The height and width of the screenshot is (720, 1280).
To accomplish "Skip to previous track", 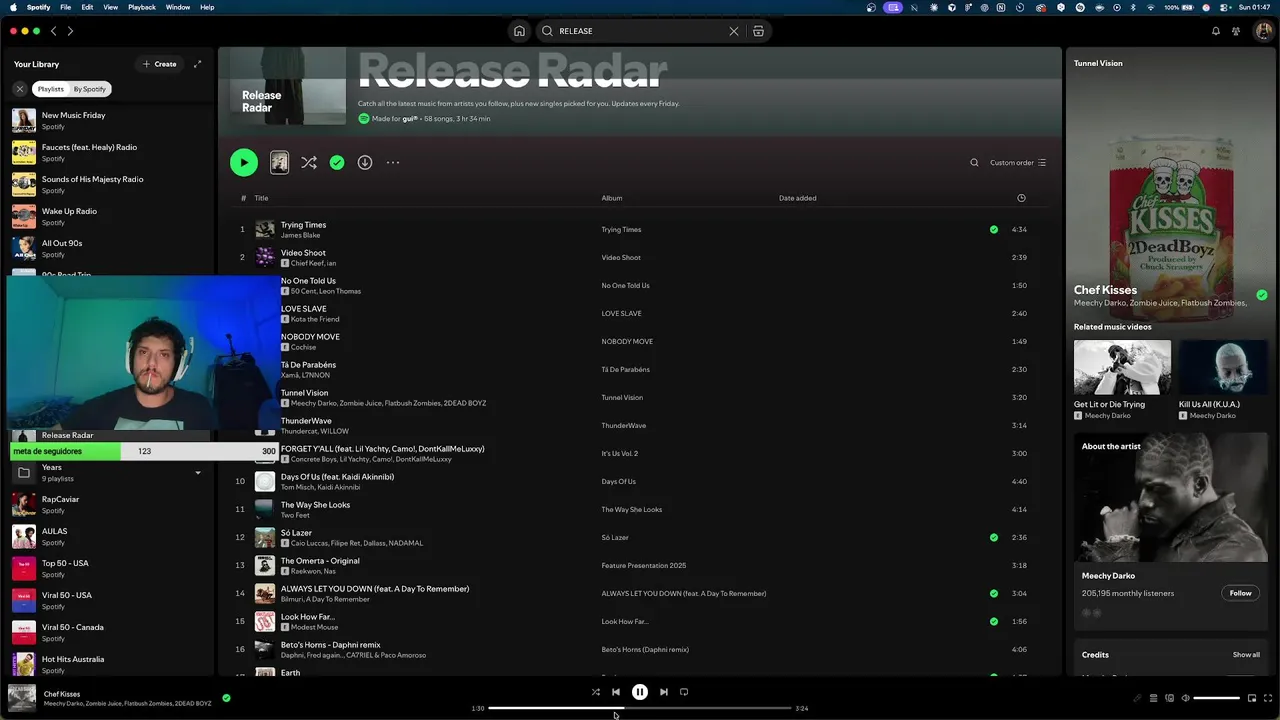I will pyautogui.click(x=616, y=692).
